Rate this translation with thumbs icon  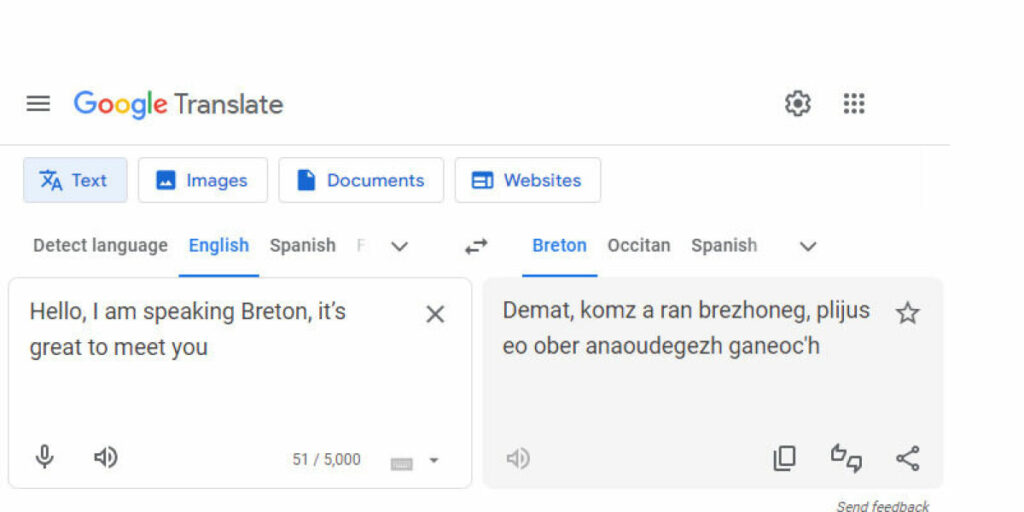pyautogui.click(x=846, y=458)
